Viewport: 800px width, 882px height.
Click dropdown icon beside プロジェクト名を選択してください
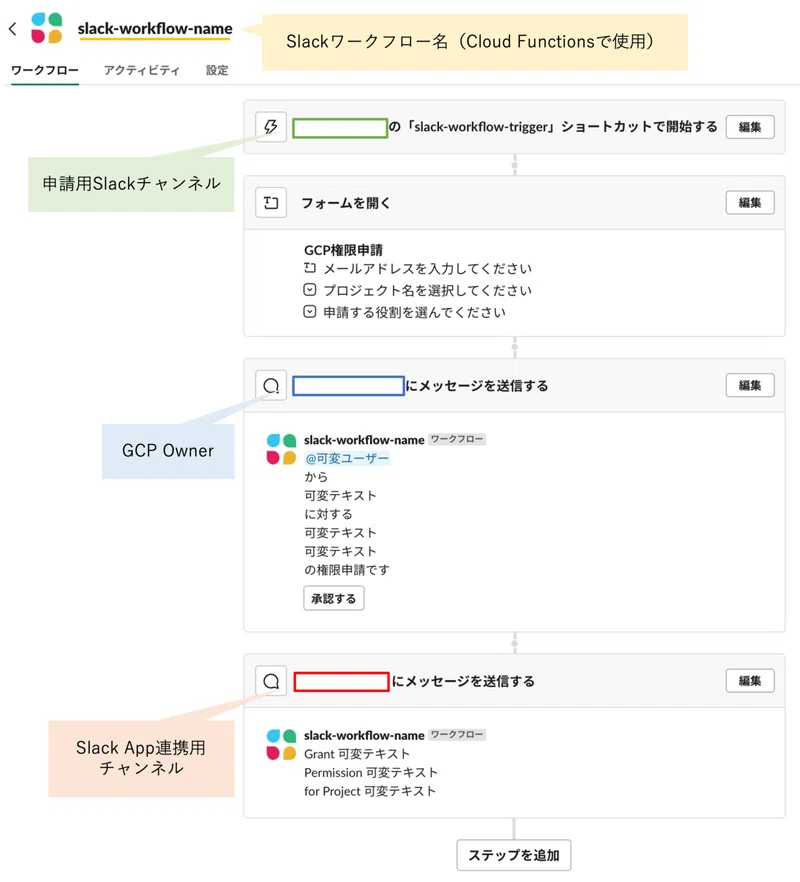coord(309,290)
